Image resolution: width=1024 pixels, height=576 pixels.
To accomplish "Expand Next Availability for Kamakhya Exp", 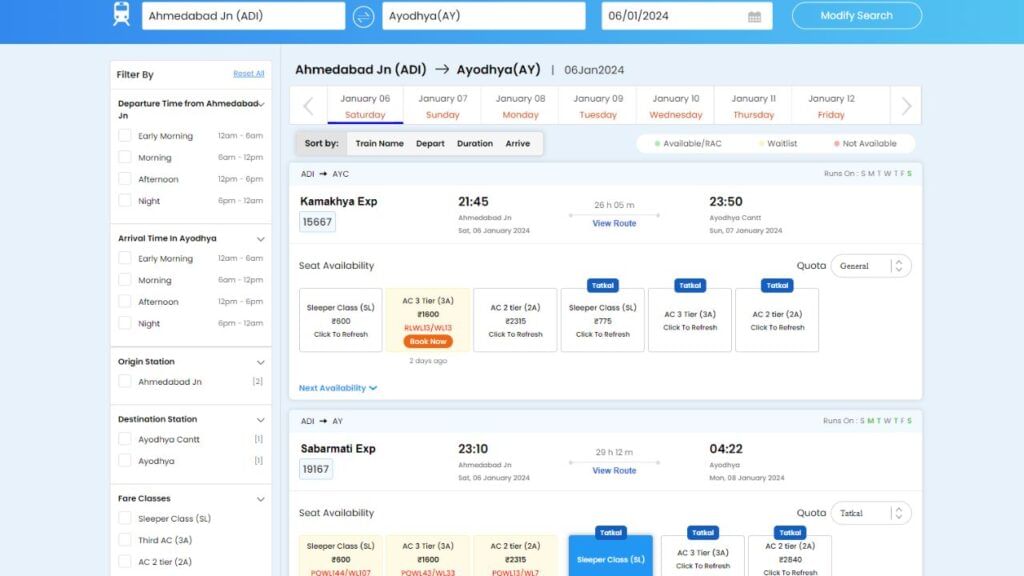I will click(338, 388).
